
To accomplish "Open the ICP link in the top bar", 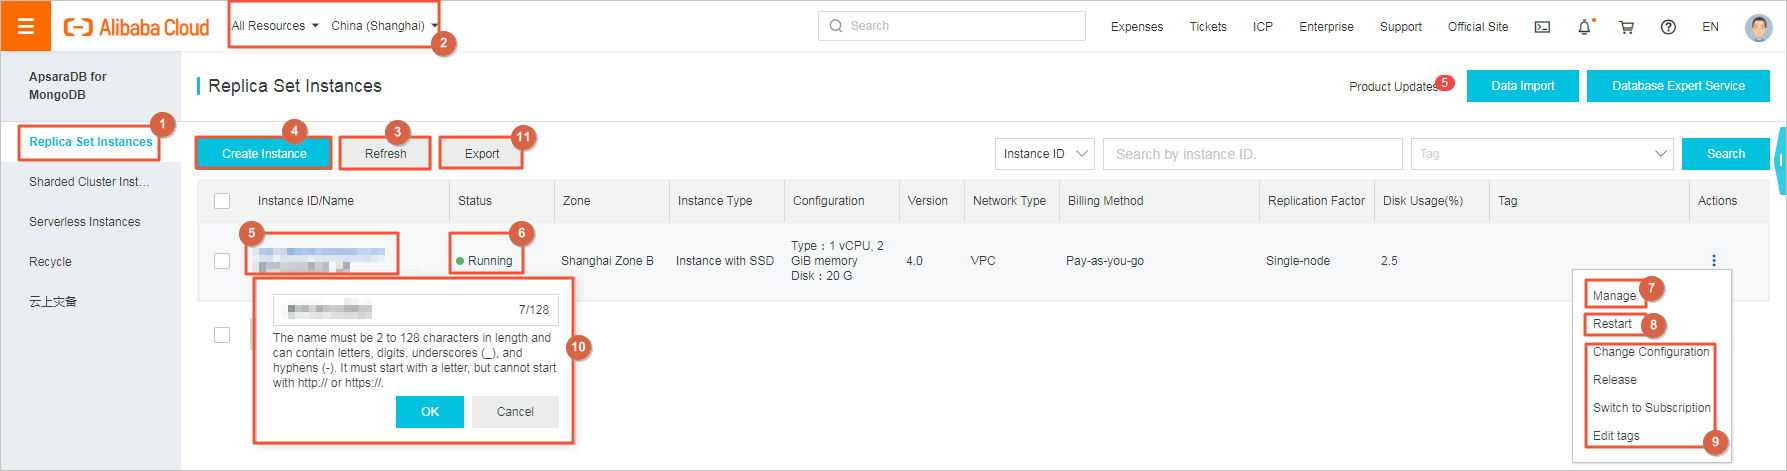I will (1263, 27).
